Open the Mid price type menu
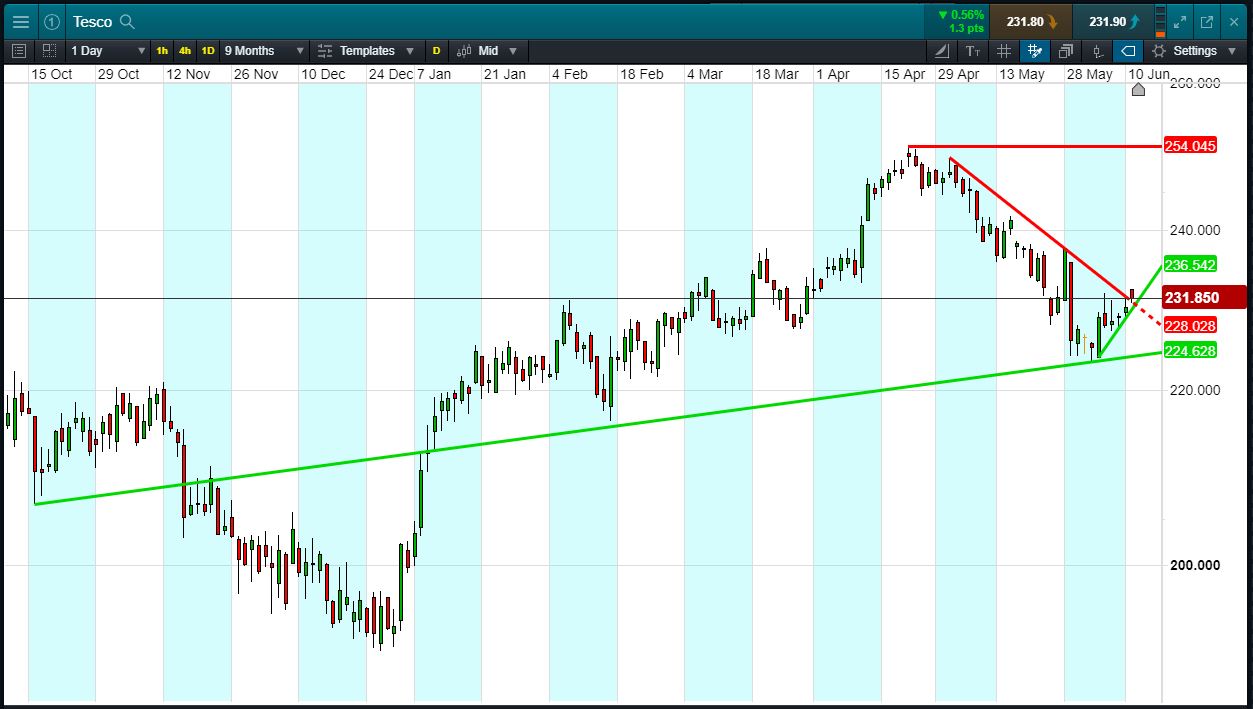Image resolution: width=1253 pixels, height=709 pixels. (x=487, y=51)
